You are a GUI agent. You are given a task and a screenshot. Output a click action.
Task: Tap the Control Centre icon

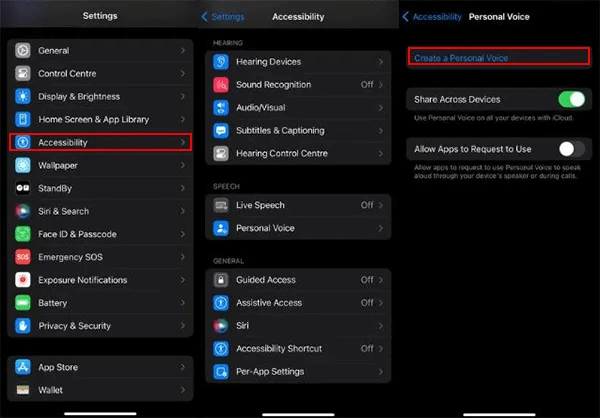[23, 74]
